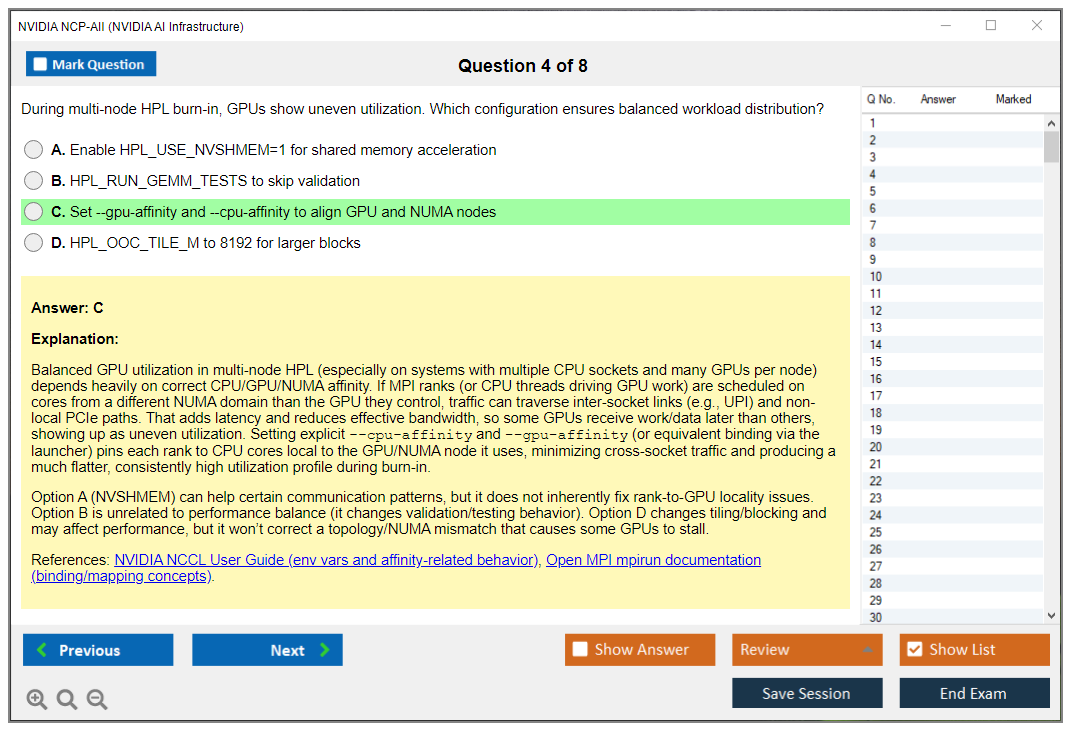Uncheck the Show List option
Viewport: 1075px width, 735px height.
(914, 650)
